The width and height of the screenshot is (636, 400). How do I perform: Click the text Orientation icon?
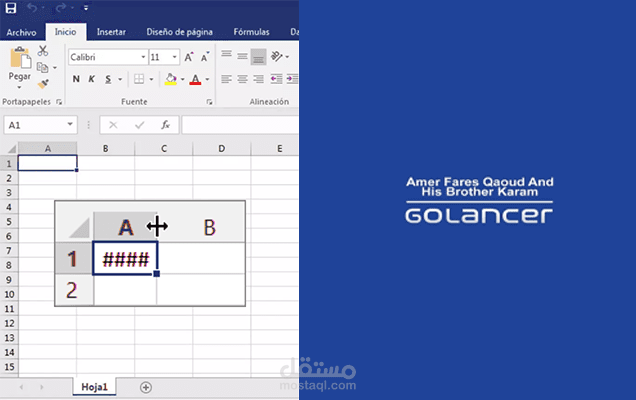pos(277,56)
